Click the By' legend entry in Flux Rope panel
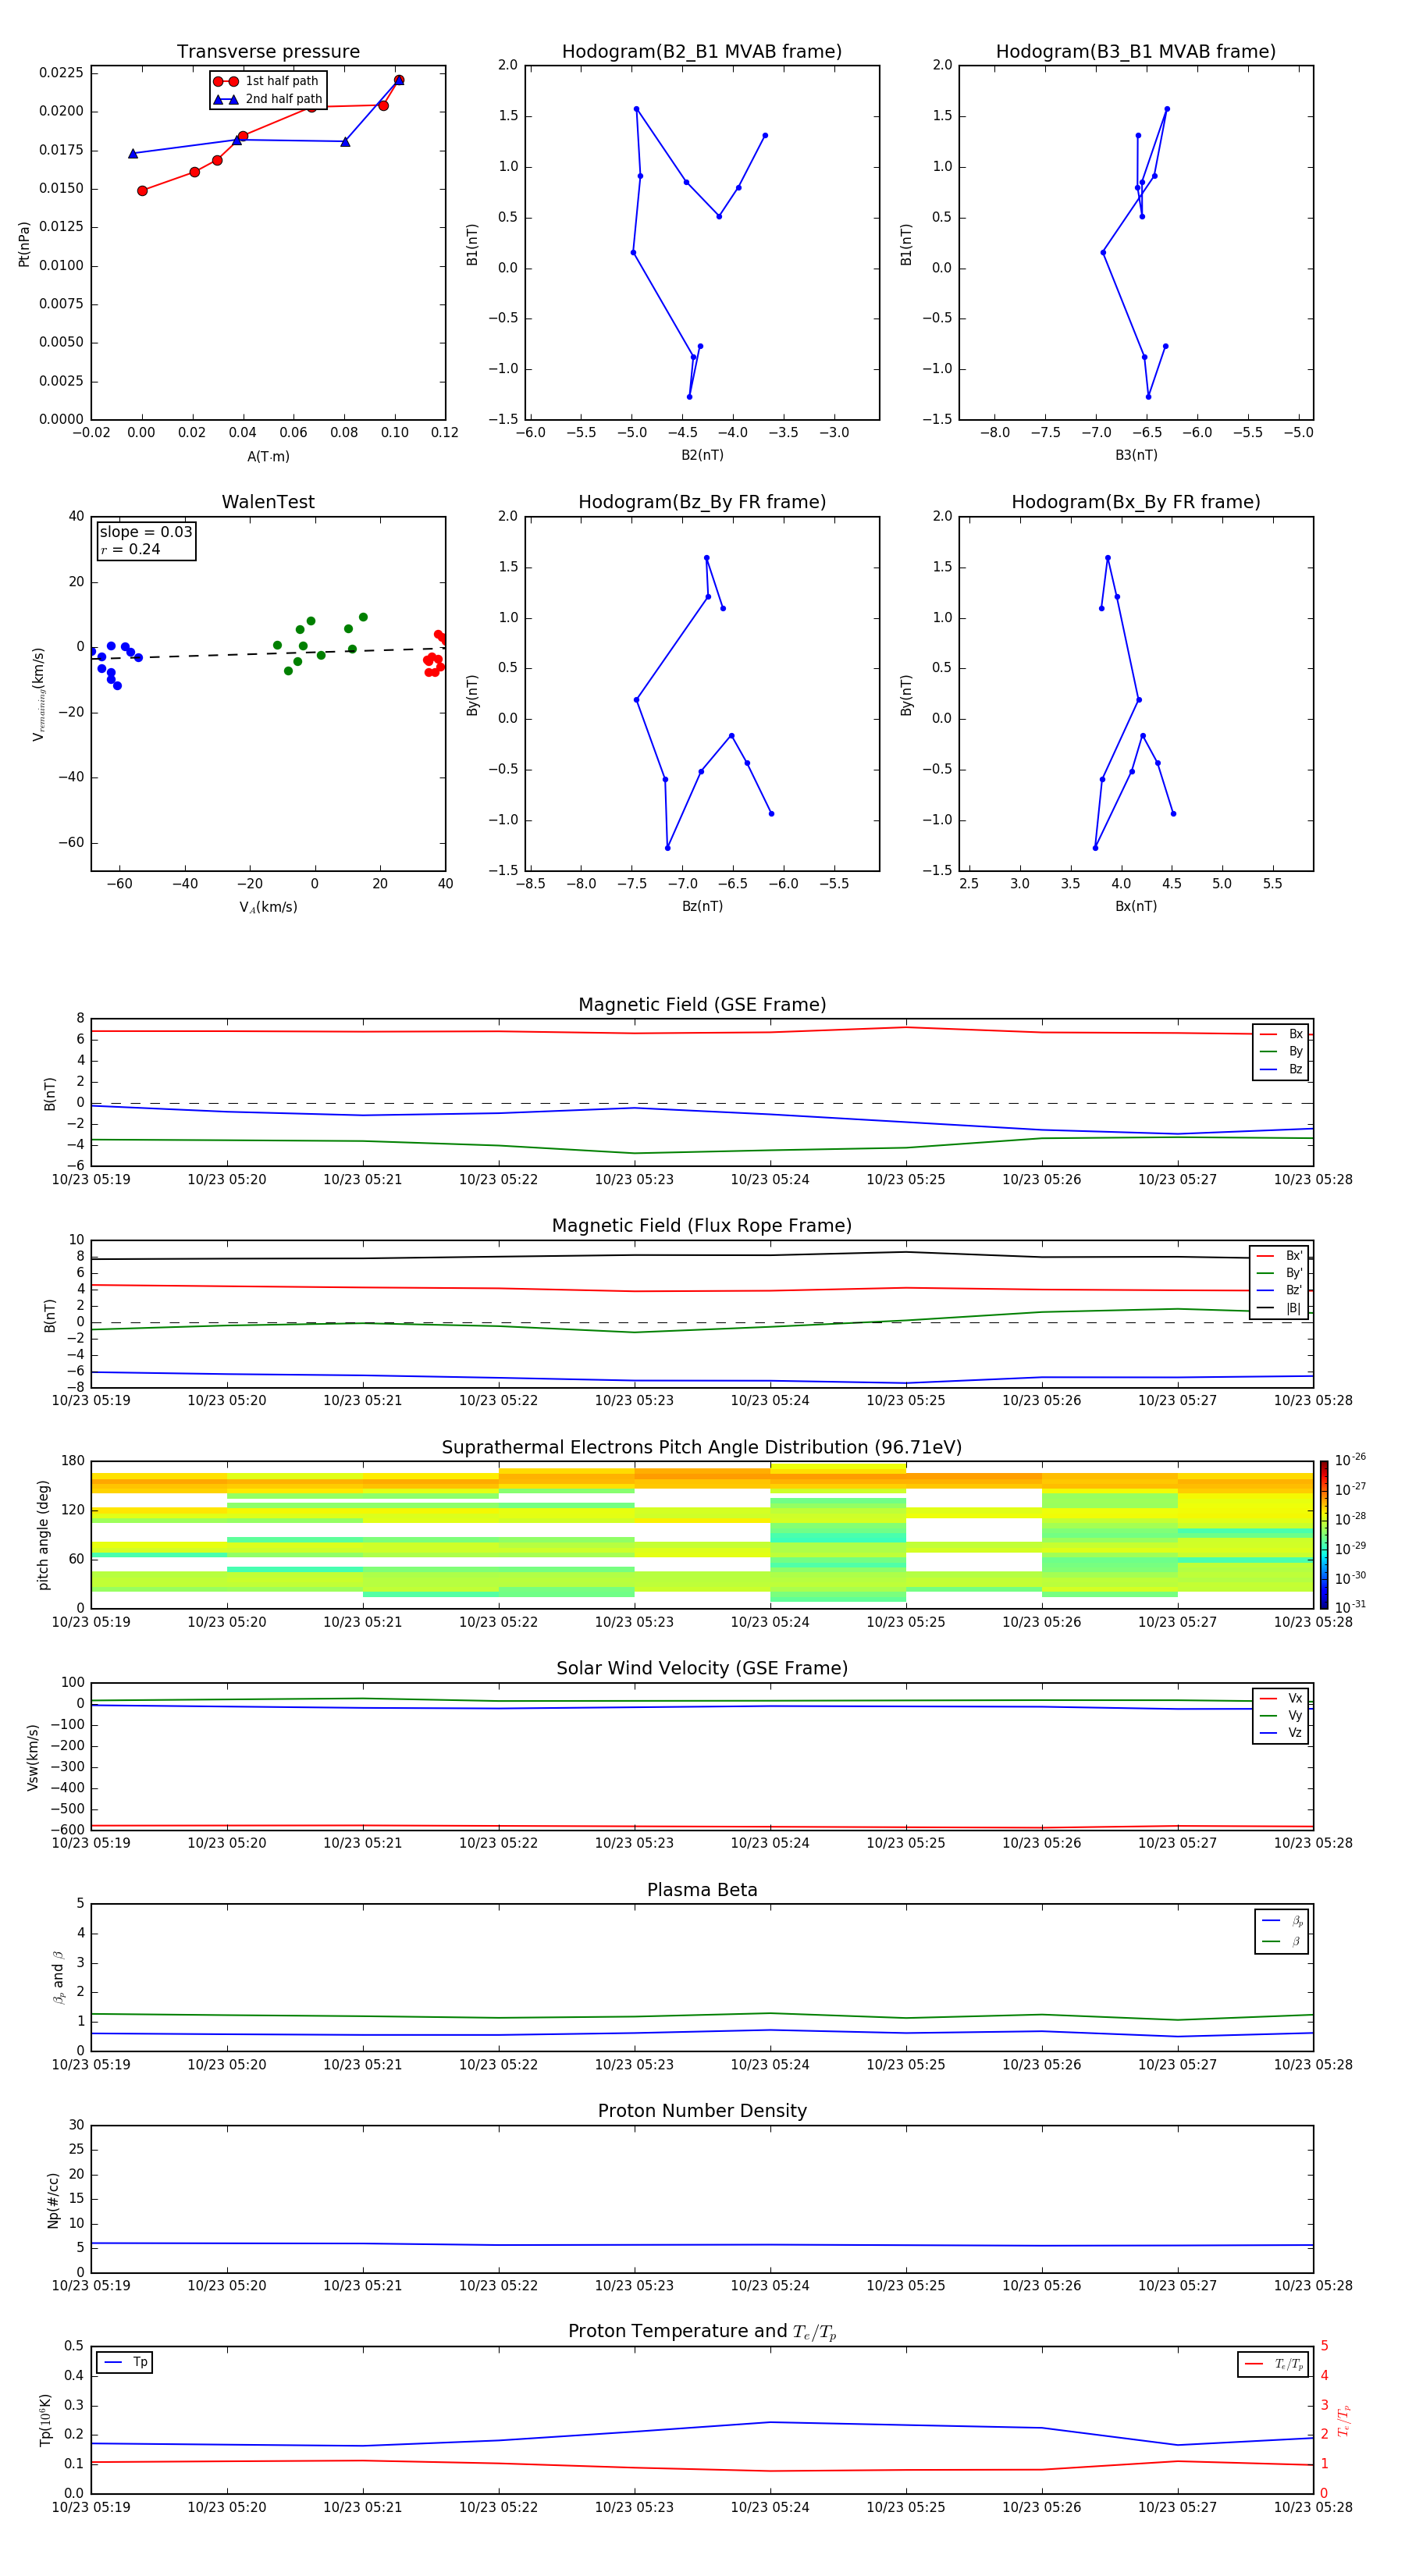Screen dimensions: 1405x2576 pos(1279,1273)
